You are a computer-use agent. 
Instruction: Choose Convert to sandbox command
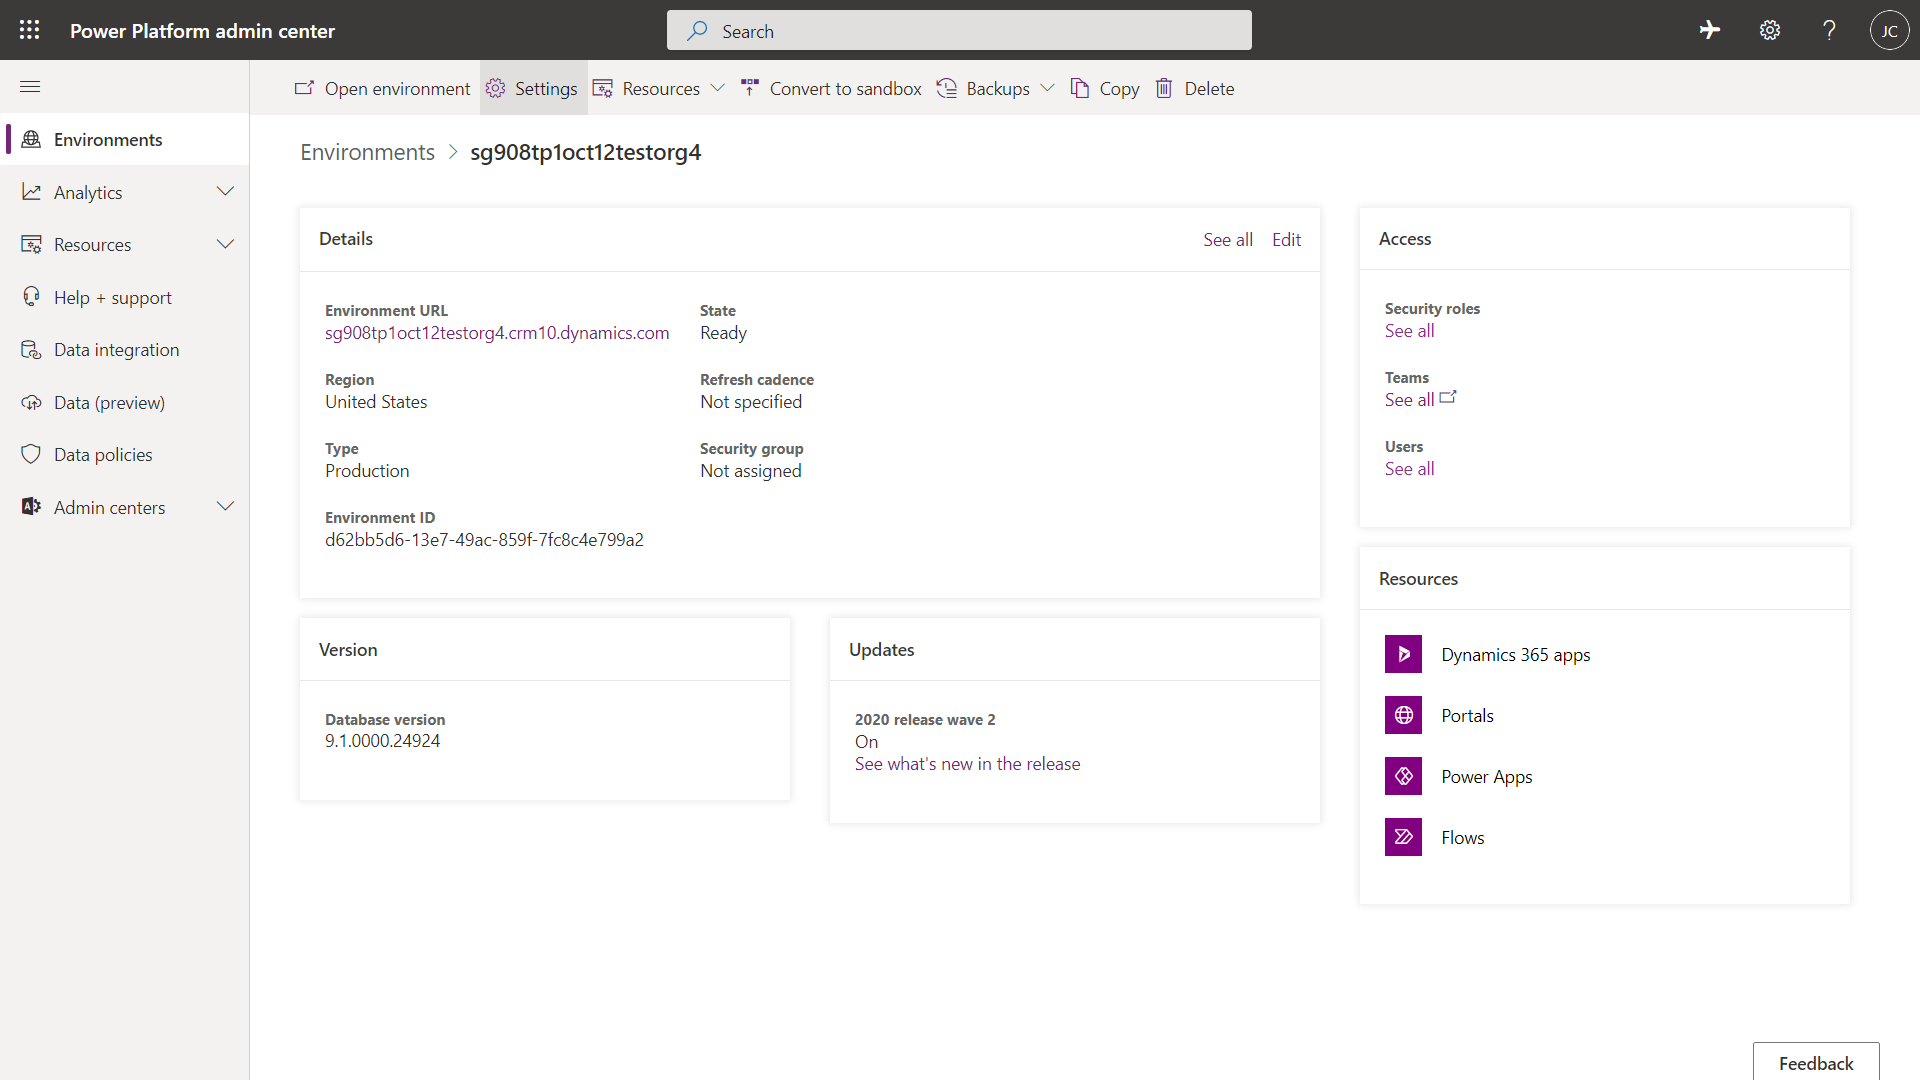click(831, 88)
